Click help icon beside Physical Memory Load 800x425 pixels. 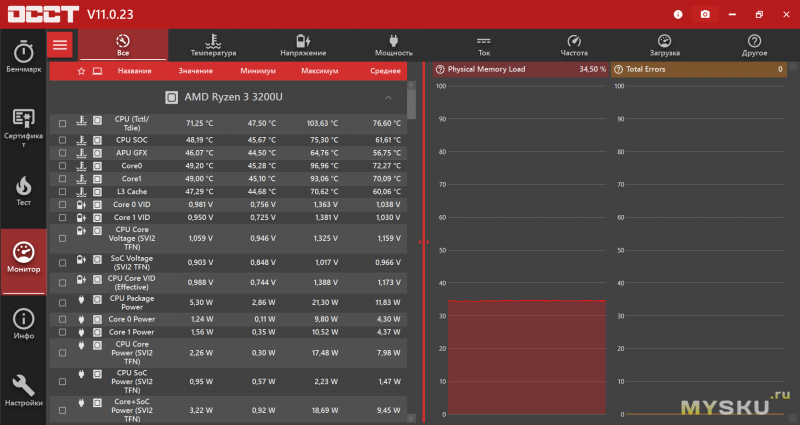point(440,69)
